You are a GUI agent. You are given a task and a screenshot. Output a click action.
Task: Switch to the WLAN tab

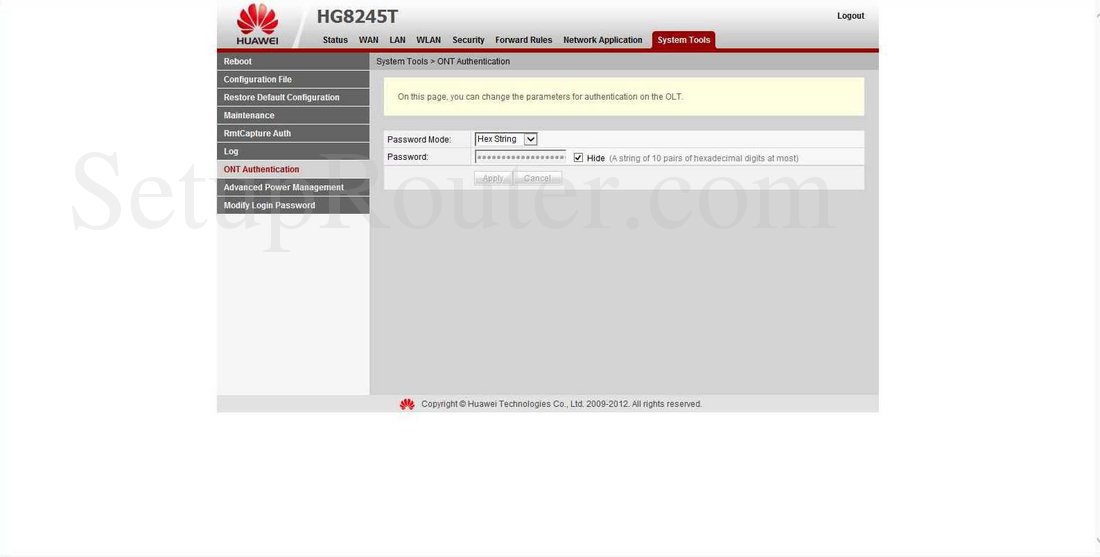pos(429,40)
